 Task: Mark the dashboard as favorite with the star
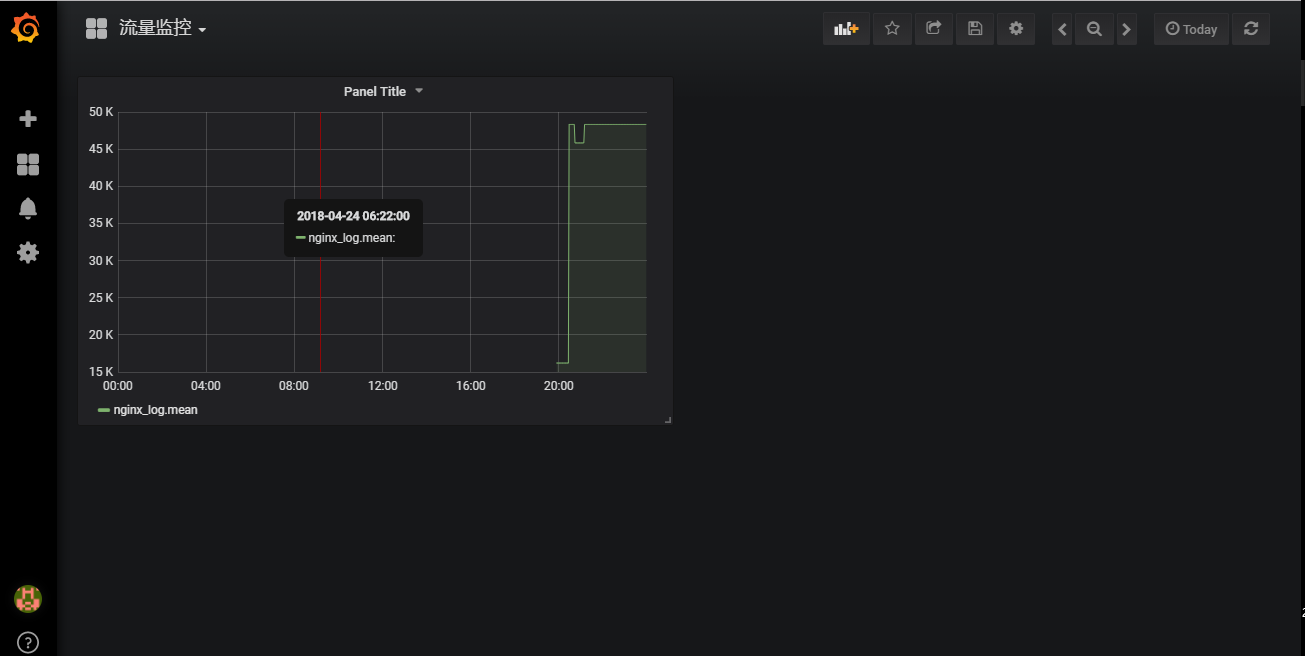pos(892,29)
